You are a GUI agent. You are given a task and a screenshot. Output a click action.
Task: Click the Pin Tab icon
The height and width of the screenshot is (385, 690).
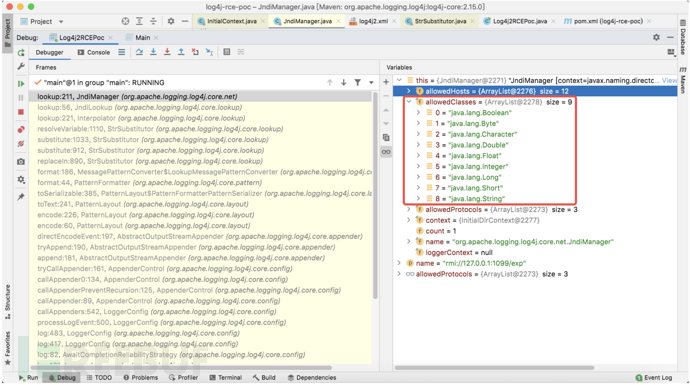pos(21,197)
